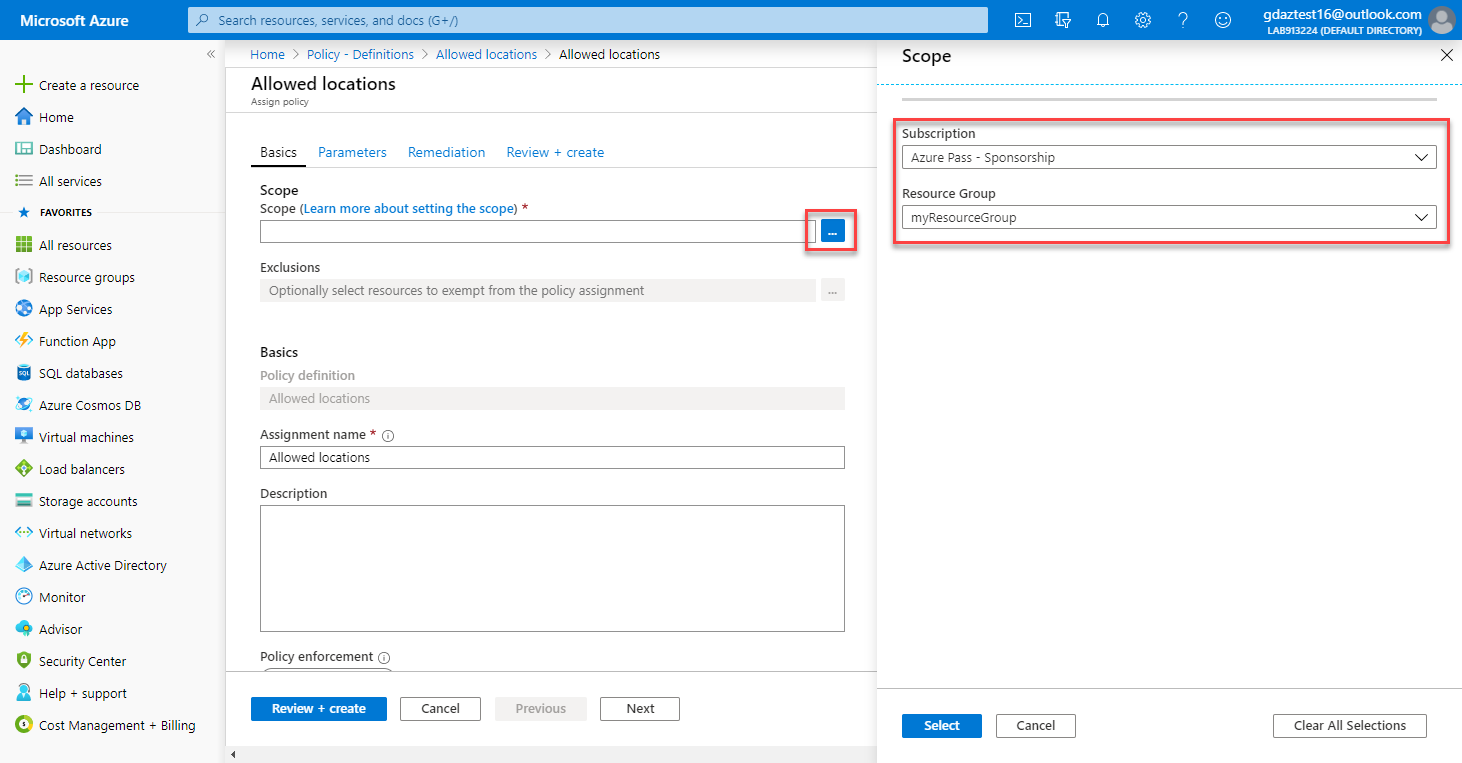1462x763 pixels.
Task: Click the Help + support icon
Action: 24,693
